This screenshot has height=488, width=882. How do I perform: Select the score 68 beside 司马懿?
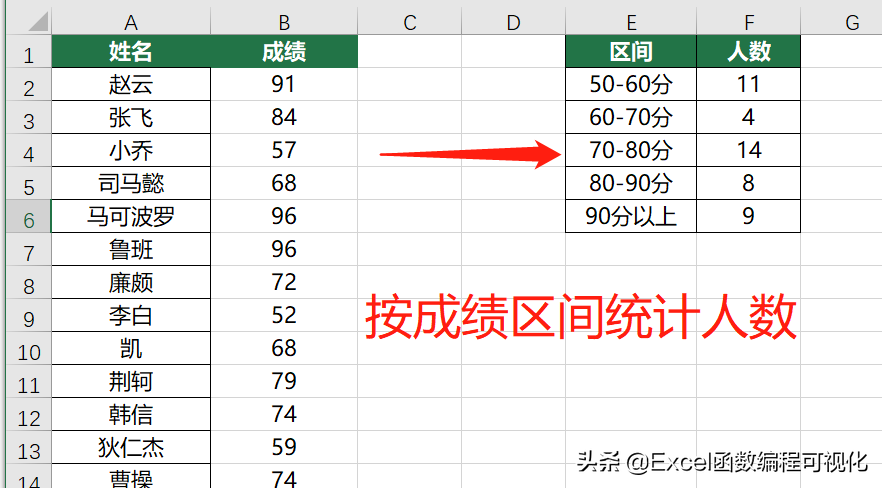[x=284, y=183]
